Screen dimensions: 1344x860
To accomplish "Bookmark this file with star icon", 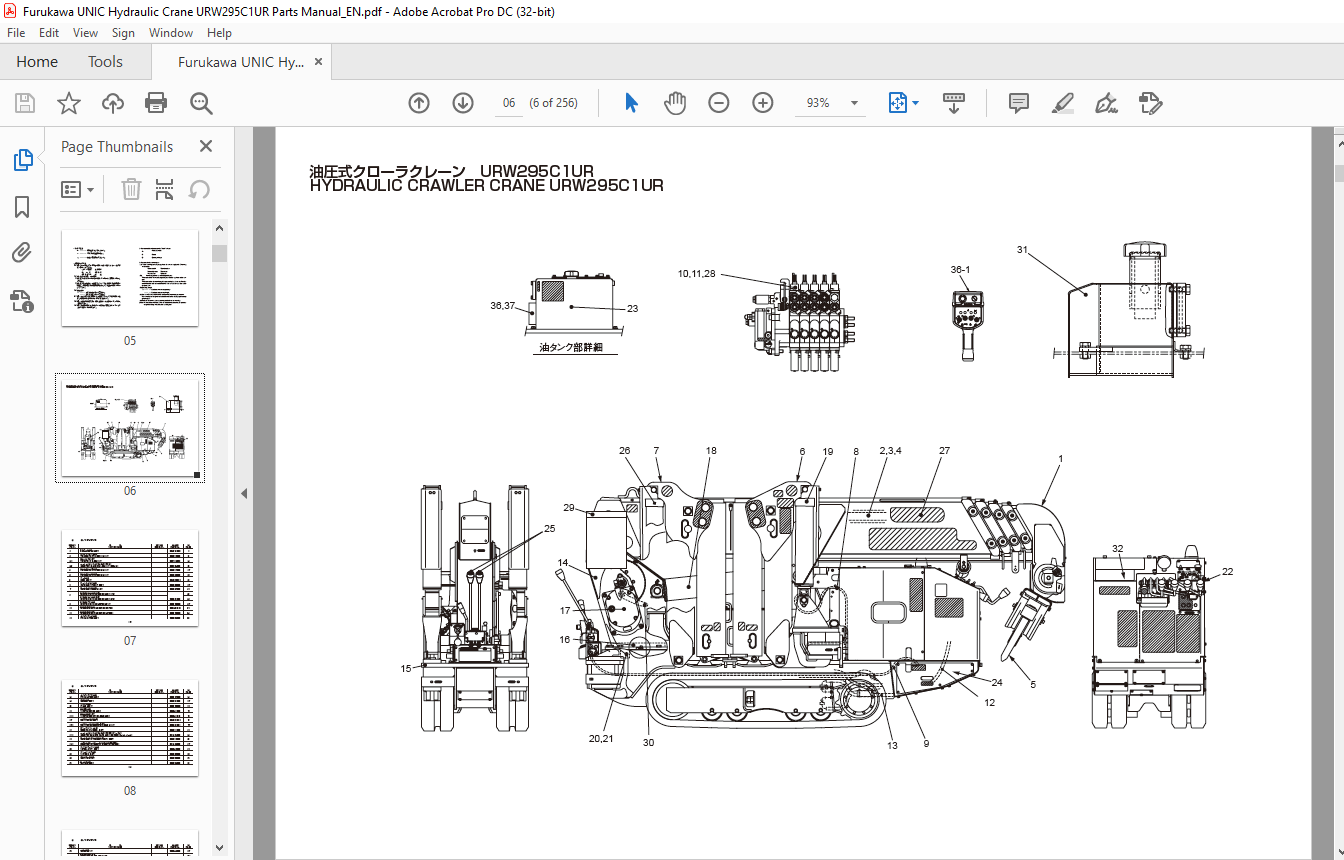I will 68,103.
